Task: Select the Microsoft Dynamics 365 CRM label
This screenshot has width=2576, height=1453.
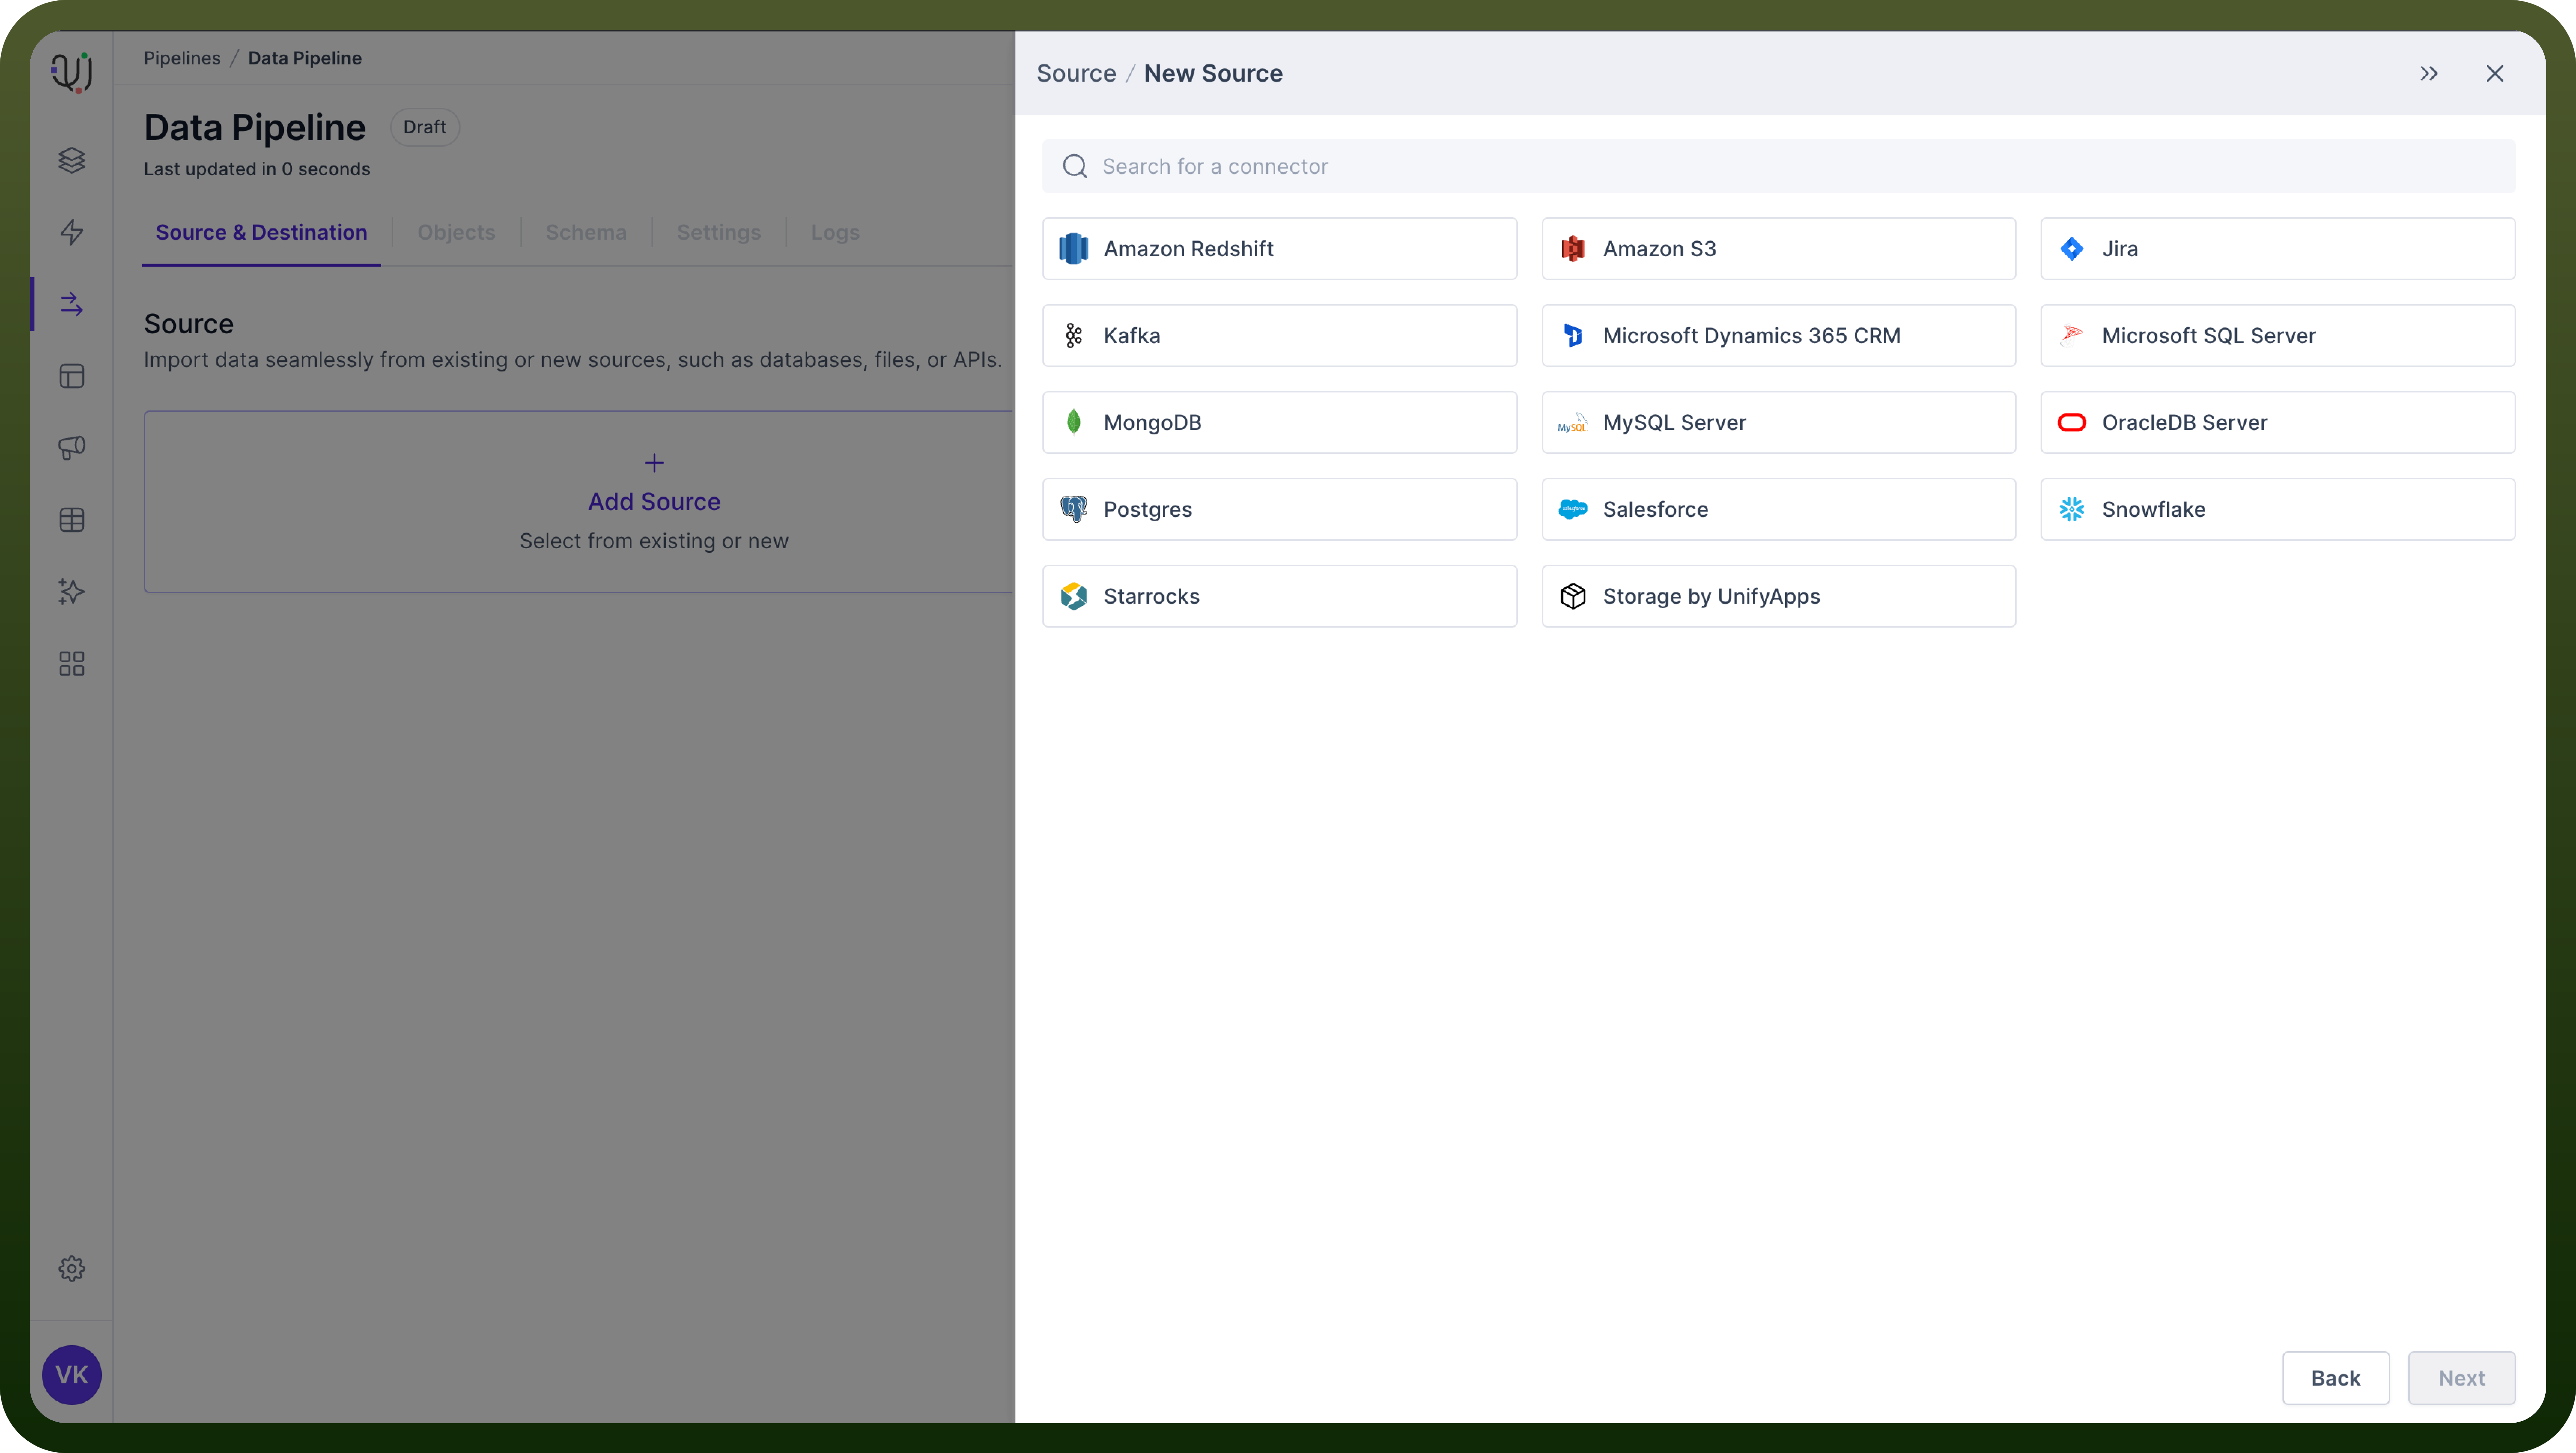Action: point(1751,336)
